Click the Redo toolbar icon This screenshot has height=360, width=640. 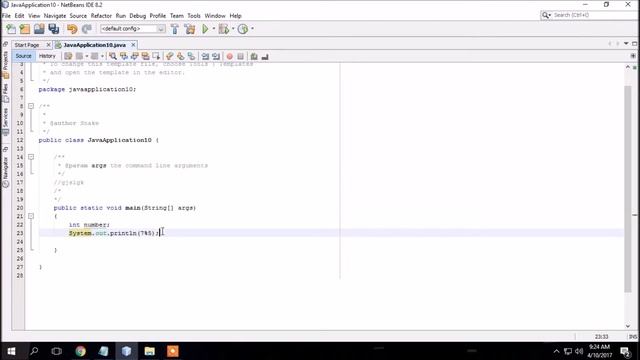[x=87, y=29]
